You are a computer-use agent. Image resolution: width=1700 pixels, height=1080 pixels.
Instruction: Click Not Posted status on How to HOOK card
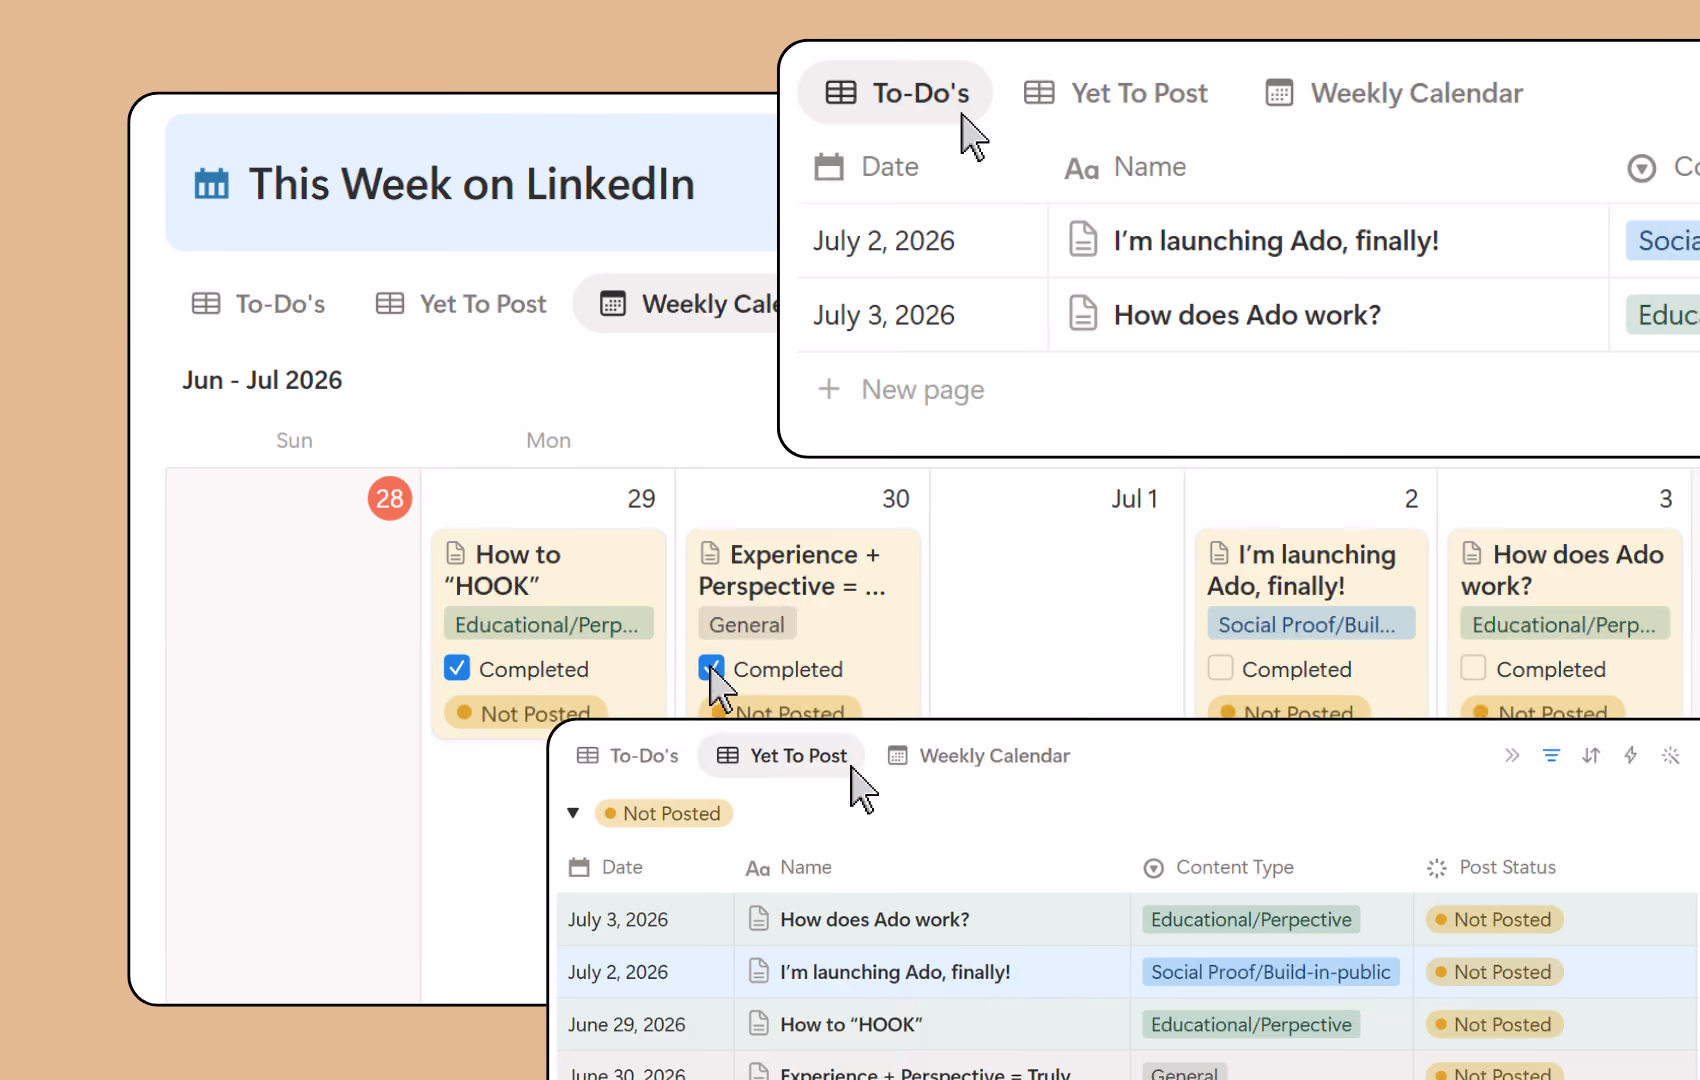(526, 712)
